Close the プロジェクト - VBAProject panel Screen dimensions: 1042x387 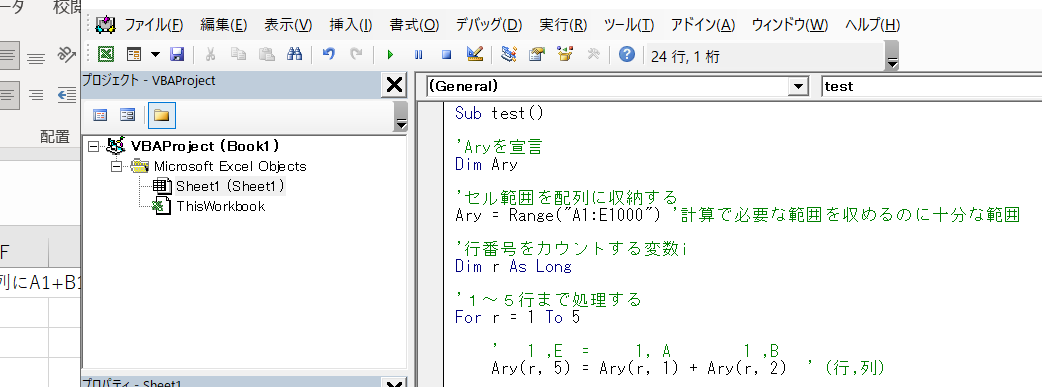394,84
